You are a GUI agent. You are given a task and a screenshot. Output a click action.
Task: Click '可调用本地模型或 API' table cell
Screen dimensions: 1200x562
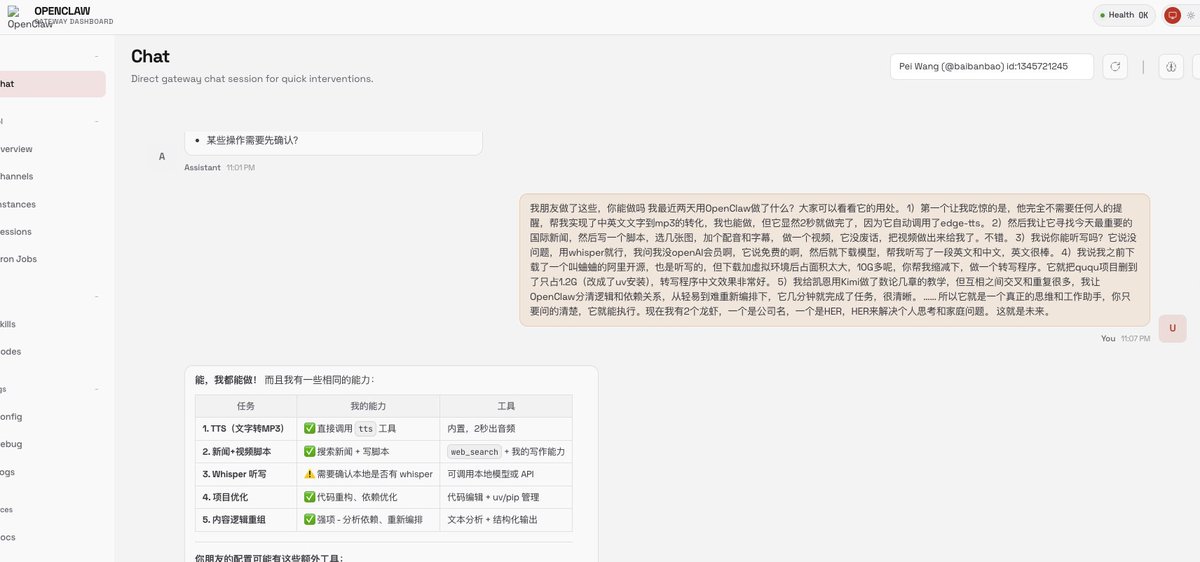pyautogui.click(x=506, y=474)
